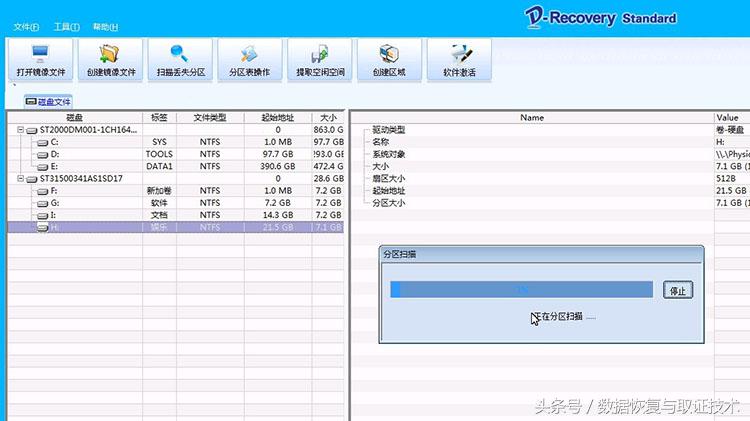750x421 pixels.
Task: Click the 390.6 GB start address cell
Action: [x=278, y=166]
